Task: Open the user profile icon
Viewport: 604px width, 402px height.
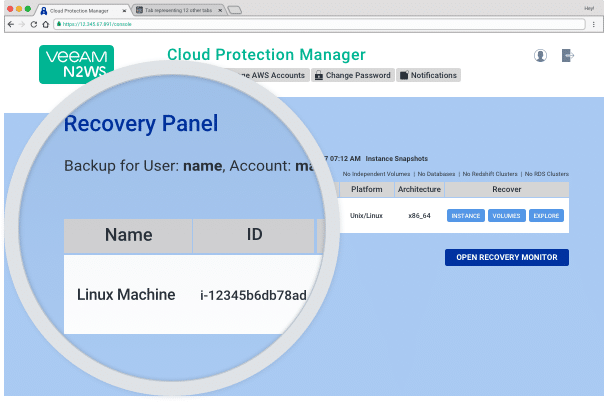Action: 540,55
